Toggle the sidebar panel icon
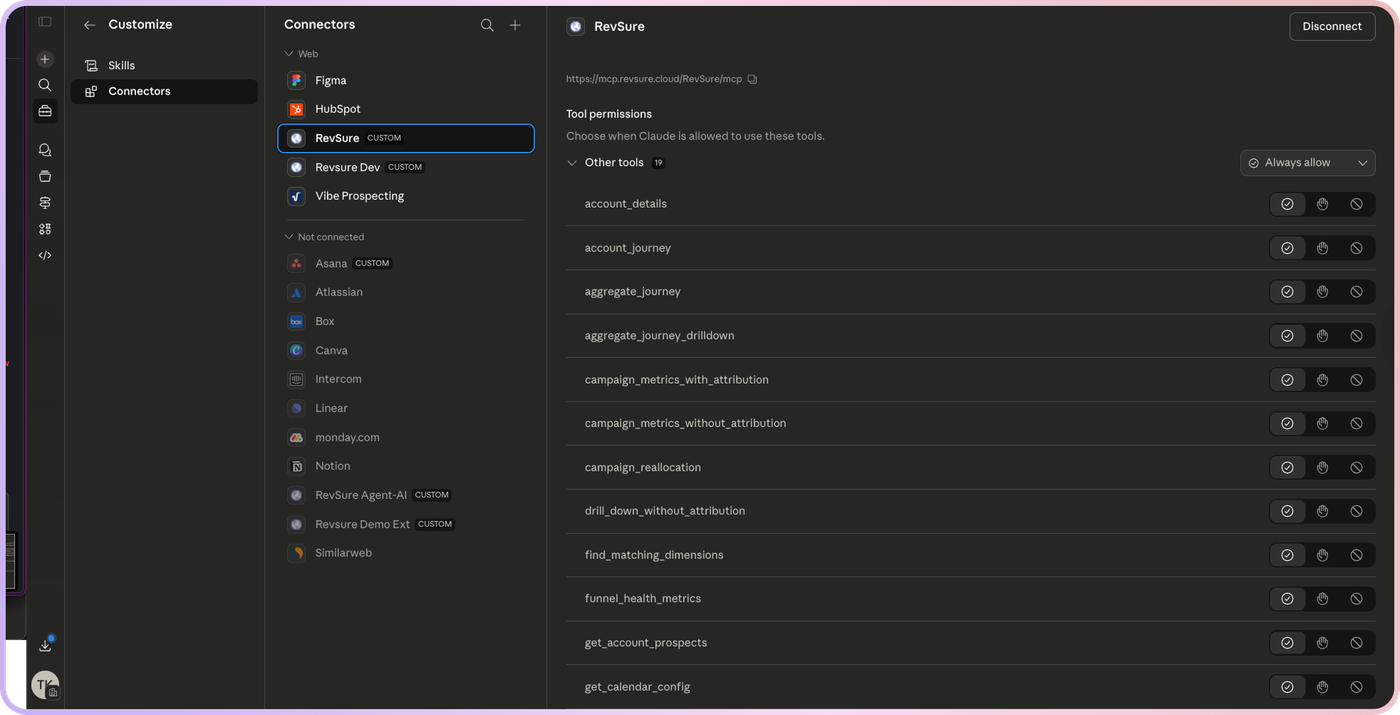 (45, 21)
